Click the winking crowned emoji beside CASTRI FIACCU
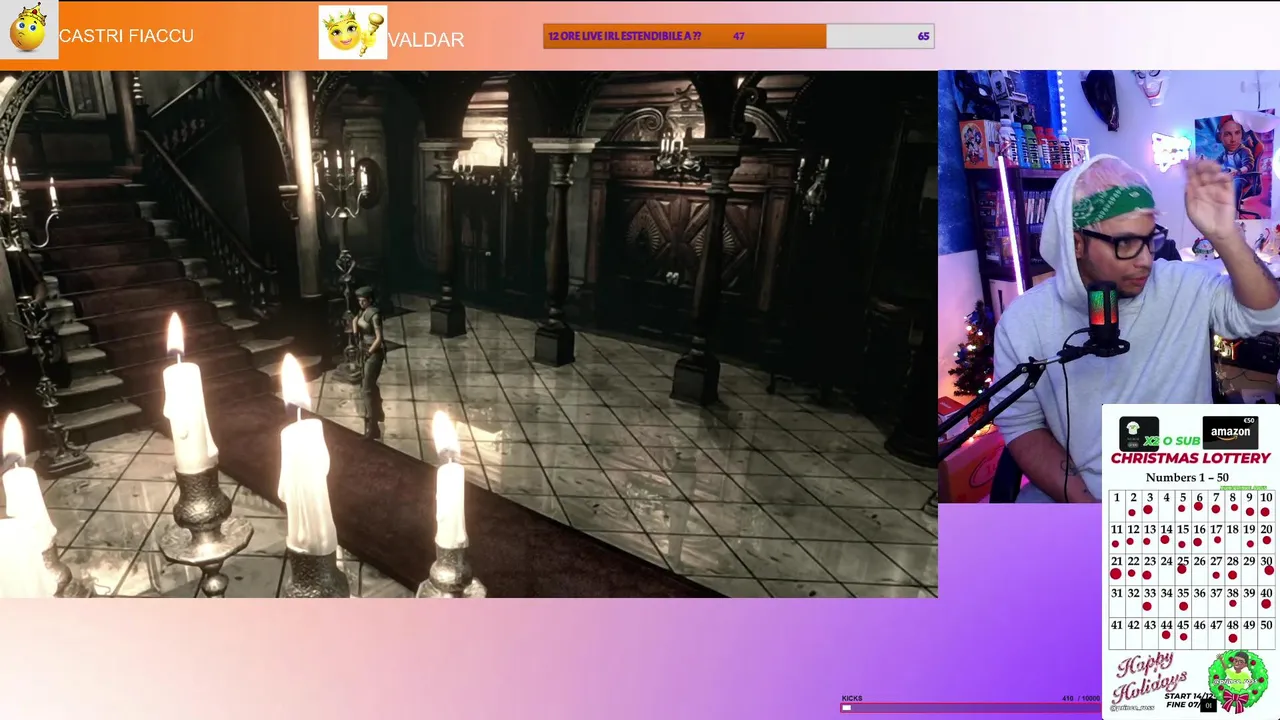 (x=28, y=29)
